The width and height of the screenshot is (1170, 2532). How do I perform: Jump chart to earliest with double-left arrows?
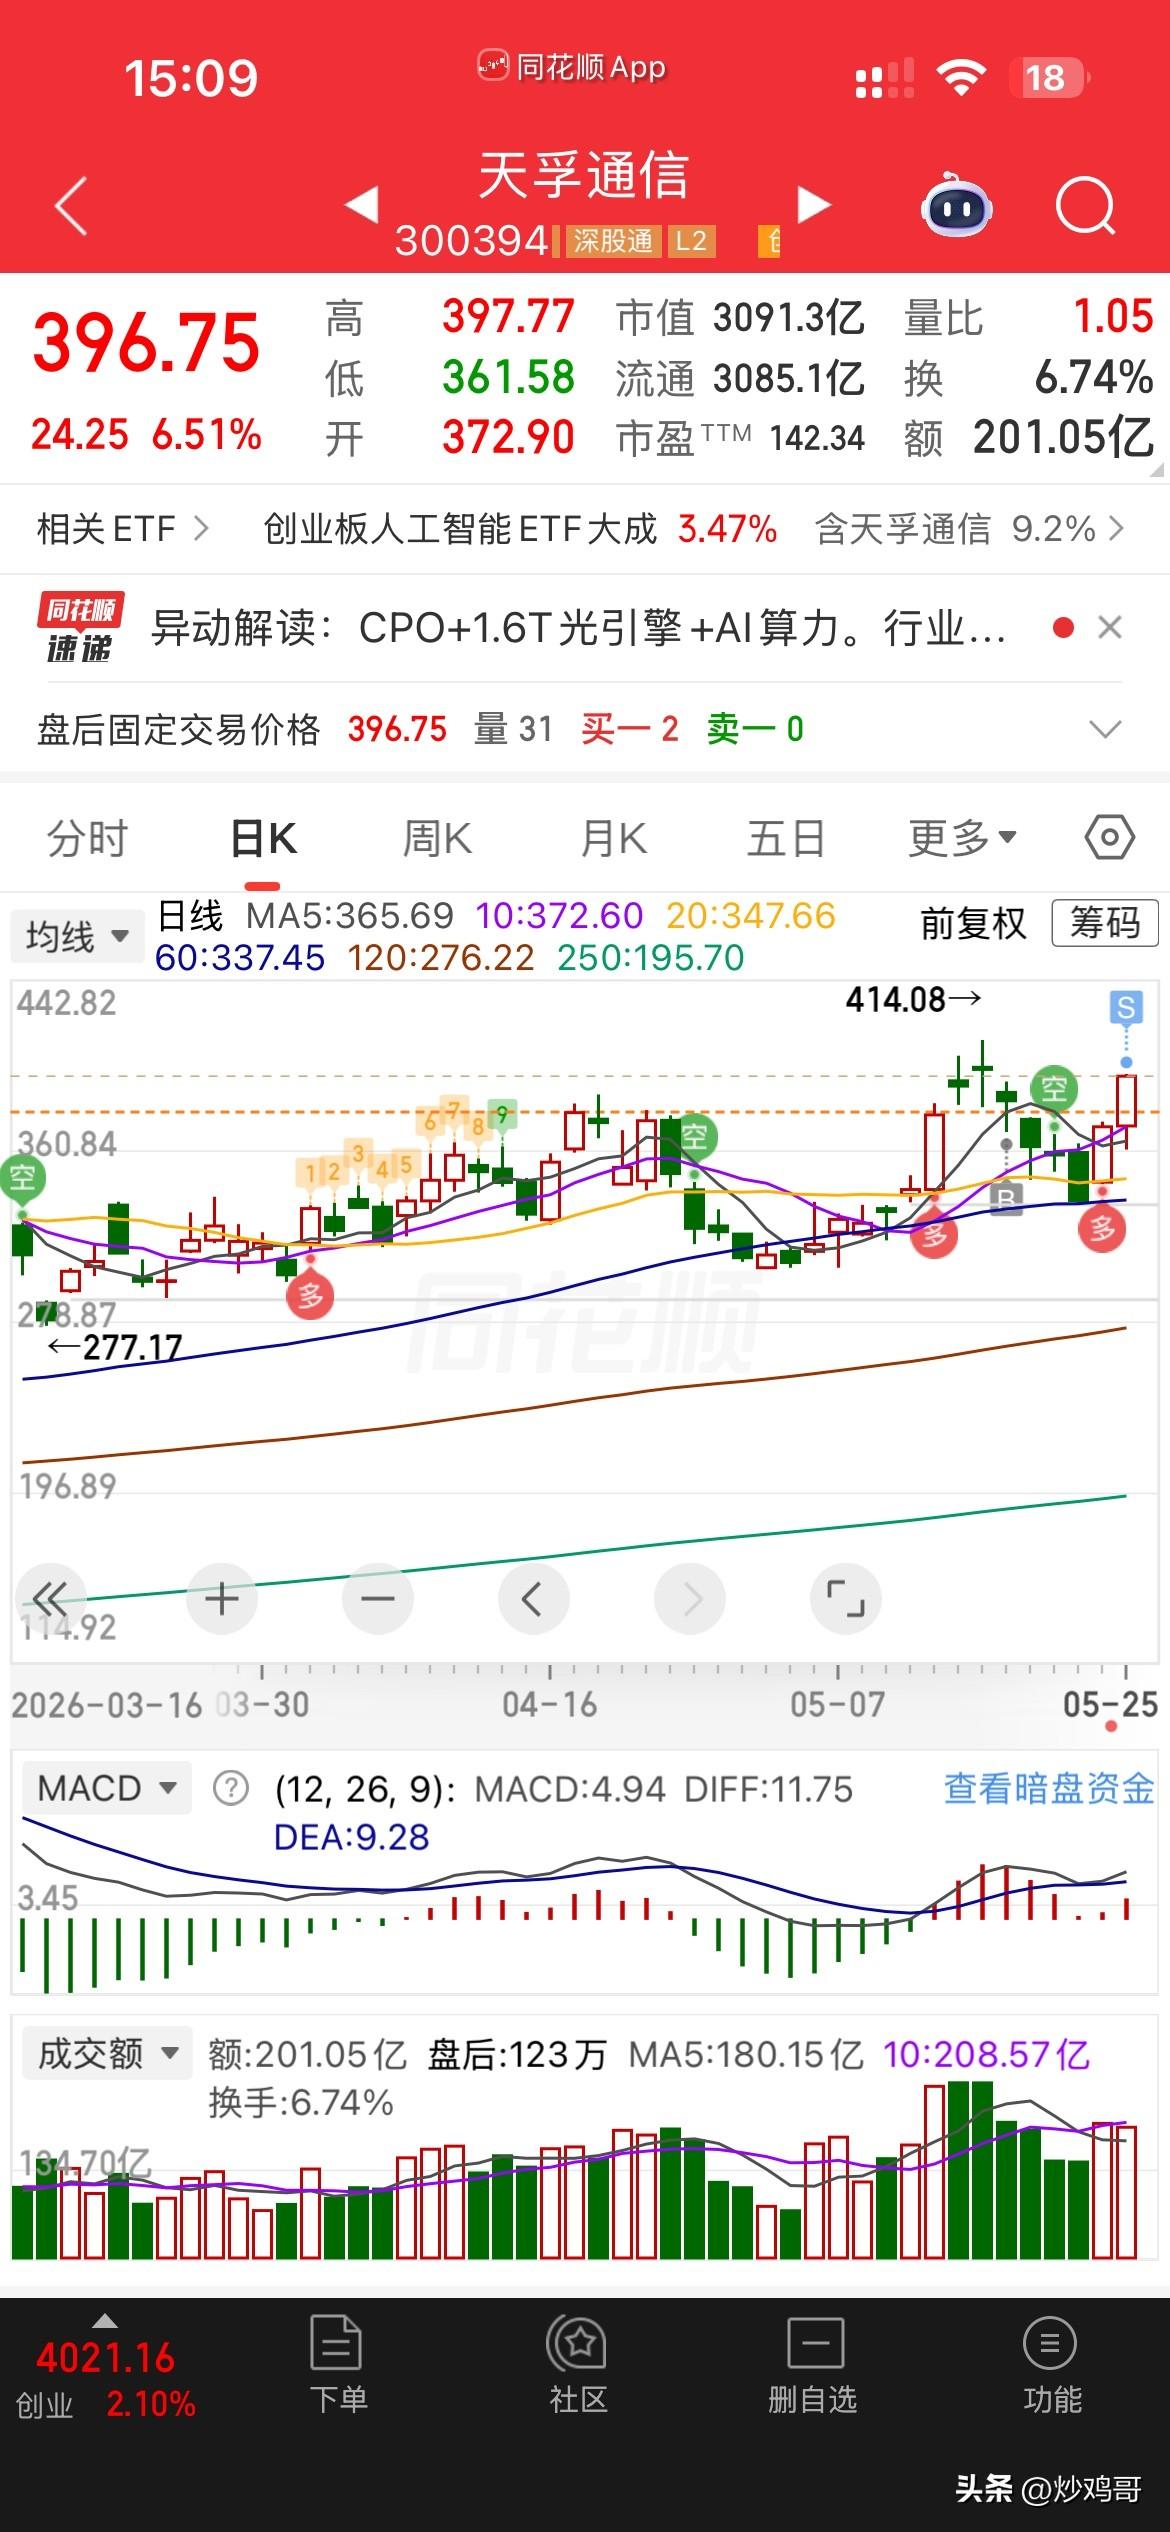(x=50, y=1599)
